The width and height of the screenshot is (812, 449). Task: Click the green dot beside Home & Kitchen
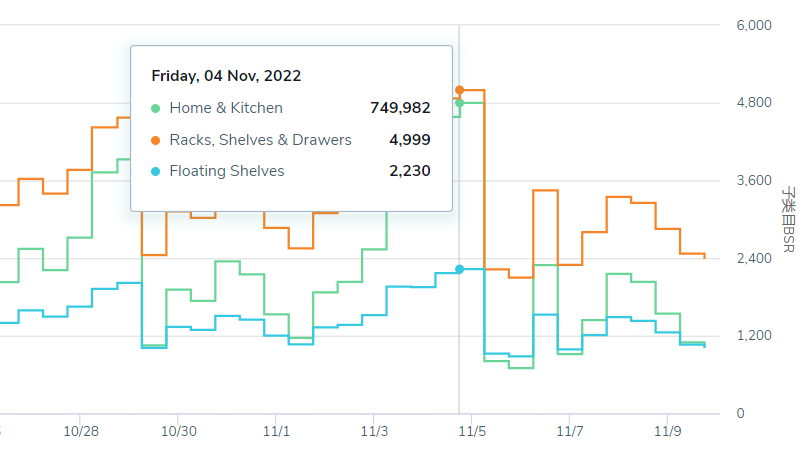[155, 108]
